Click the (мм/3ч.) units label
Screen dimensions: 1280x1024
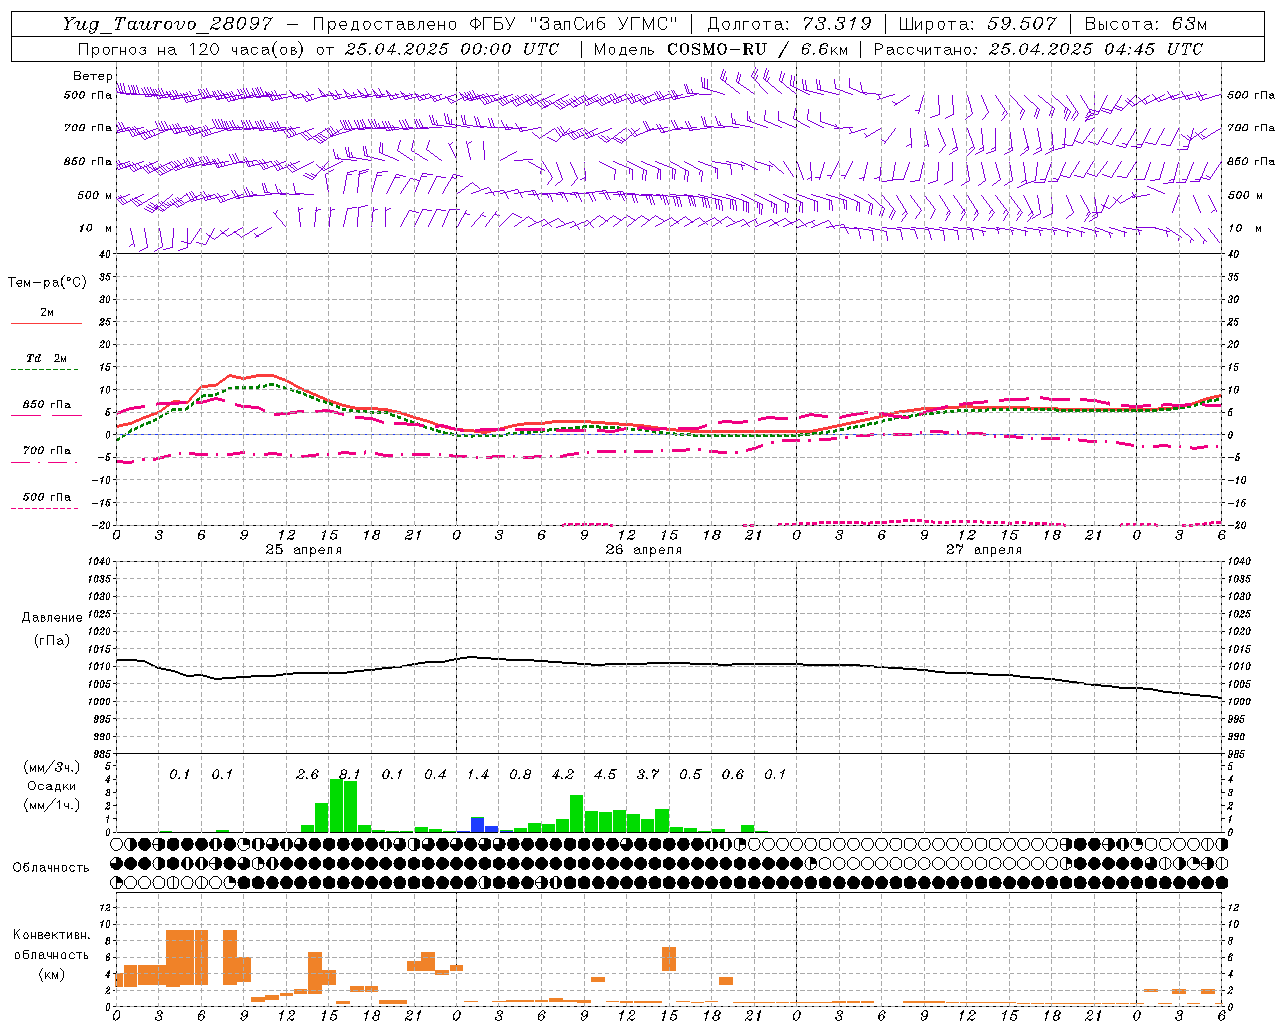pyautogui.click(x=51, y=767)
